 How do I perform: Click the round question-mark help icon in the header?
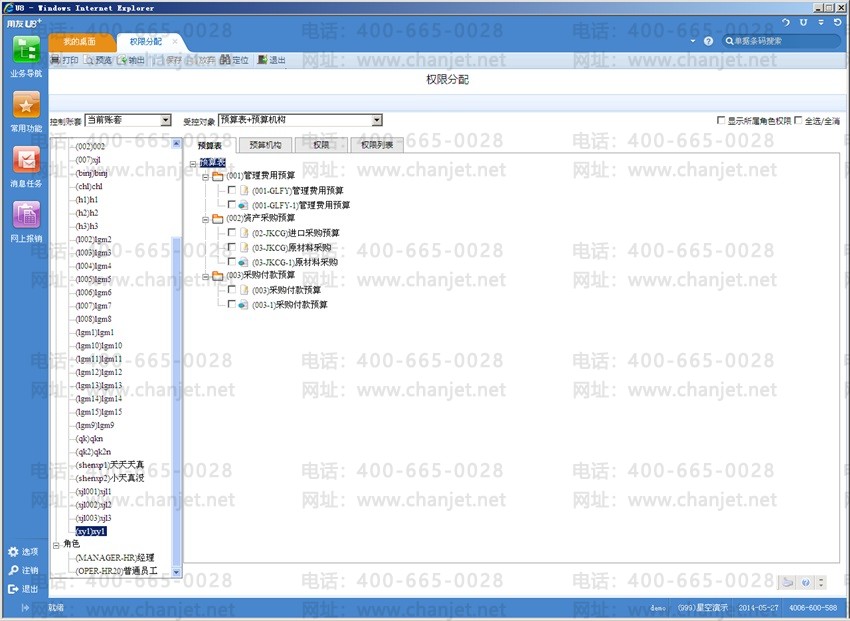pos(708,41)
